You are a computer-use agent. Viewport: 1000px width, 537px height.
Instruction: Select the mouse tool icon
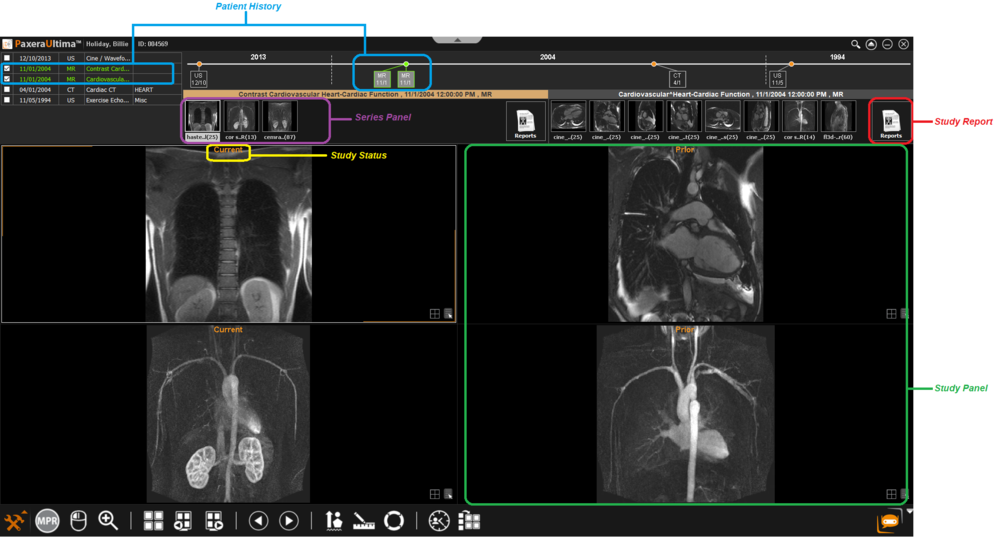click(78, 521)
